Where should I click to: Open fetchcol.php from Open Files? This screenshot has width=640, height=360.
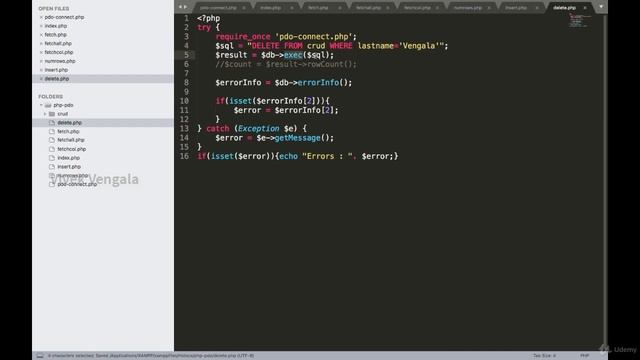59,52
